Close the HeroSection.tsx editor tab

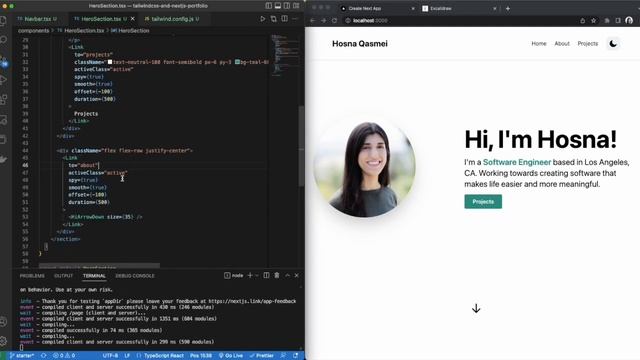(x=133, y=19)
